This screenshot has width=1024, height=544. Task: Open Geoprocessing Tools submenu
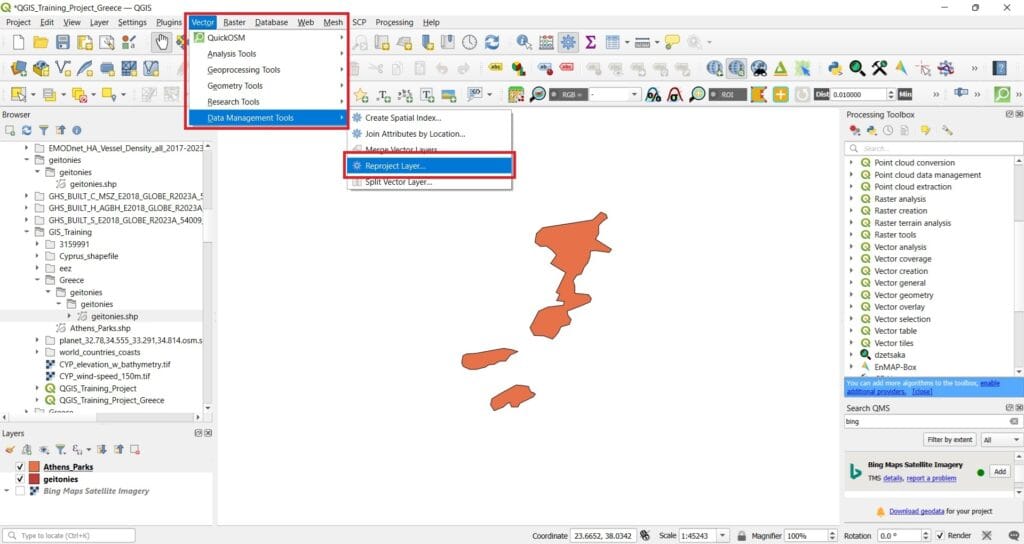(267, 70)
